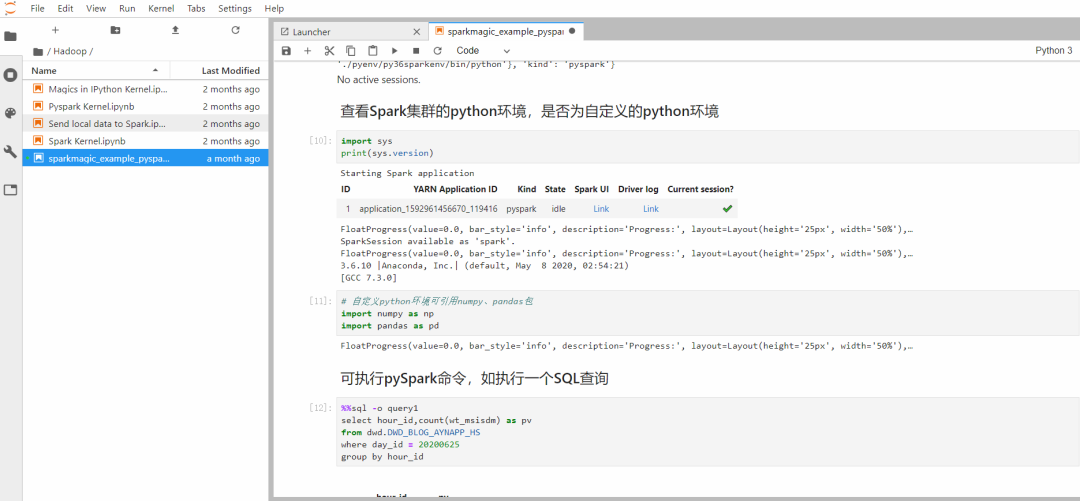Open the Open Tabs sidebar icon

coord(10,190)
